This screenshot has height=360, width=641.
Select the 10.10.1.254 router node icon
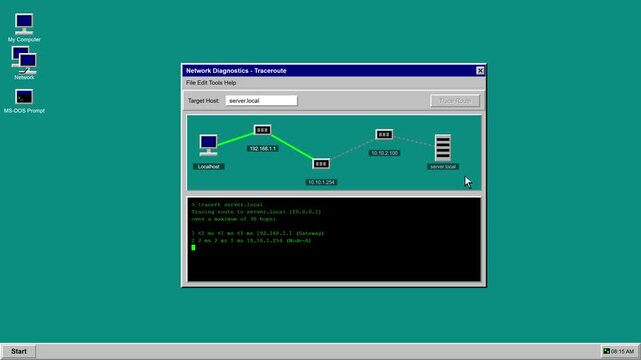tap(321, 164)
